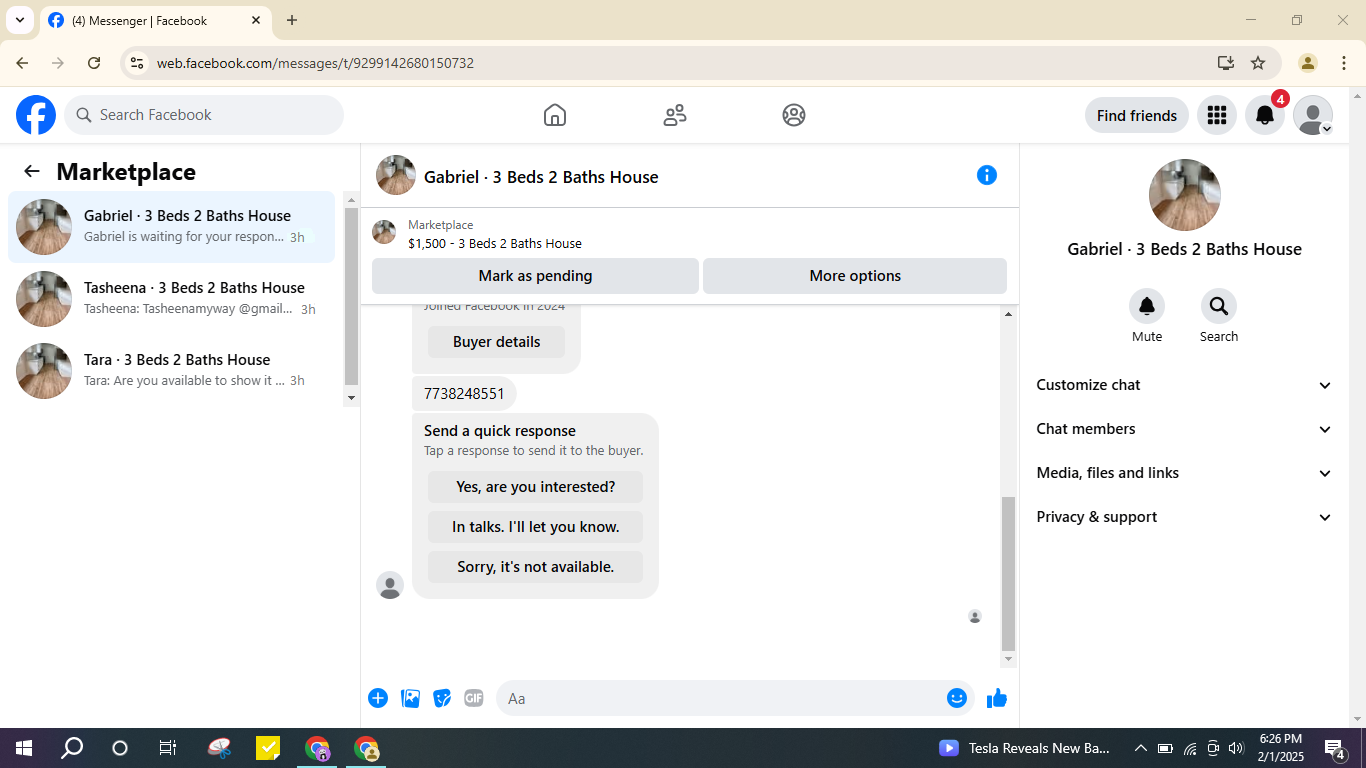The height and width of the screenshot is (768, 1366).
Task: Open the Chrome profile icon
Action: point(1307,63)
